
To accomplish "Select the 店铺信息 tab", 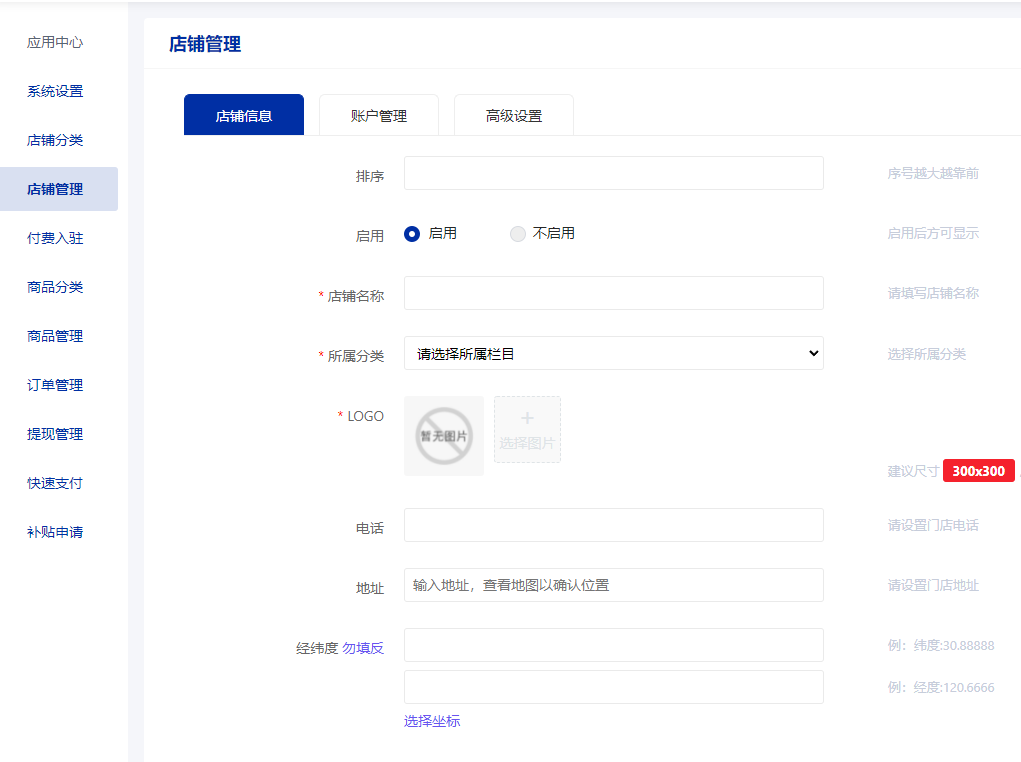I will 243,114.
